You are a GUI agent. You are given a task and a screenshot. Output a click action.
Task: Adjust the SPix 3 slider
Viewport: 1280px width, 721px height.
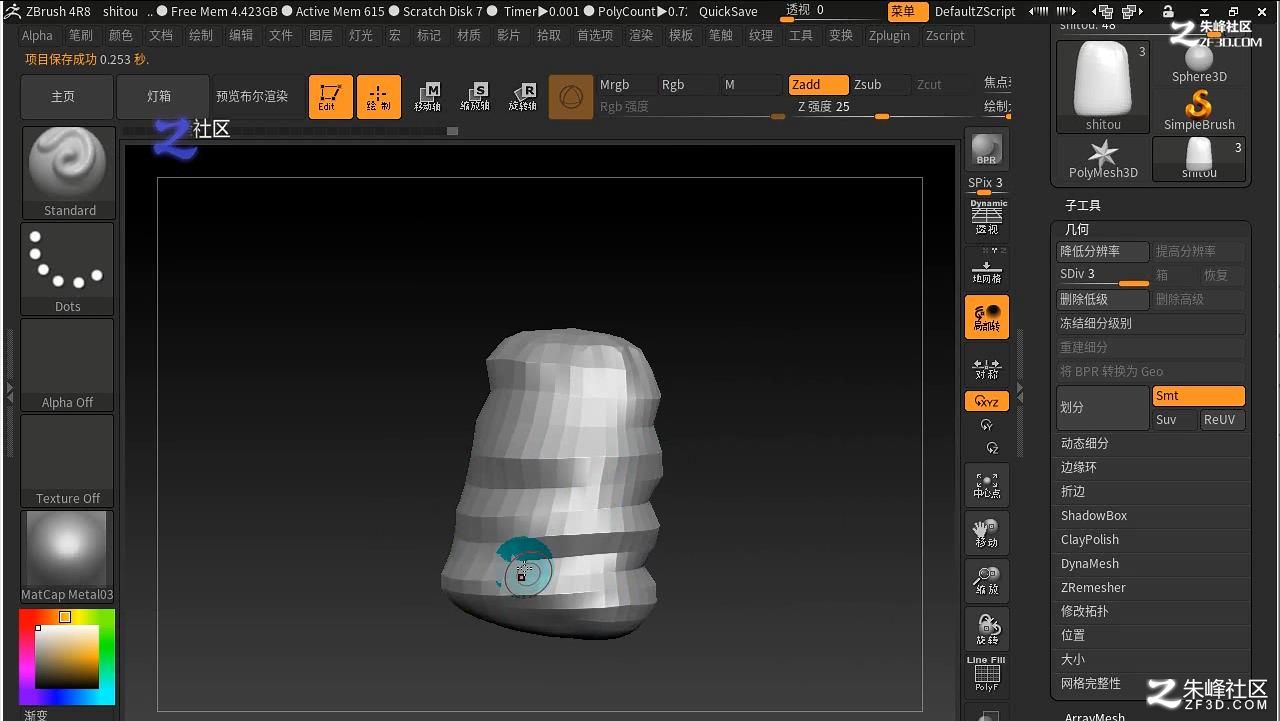[x=987, y=184]
